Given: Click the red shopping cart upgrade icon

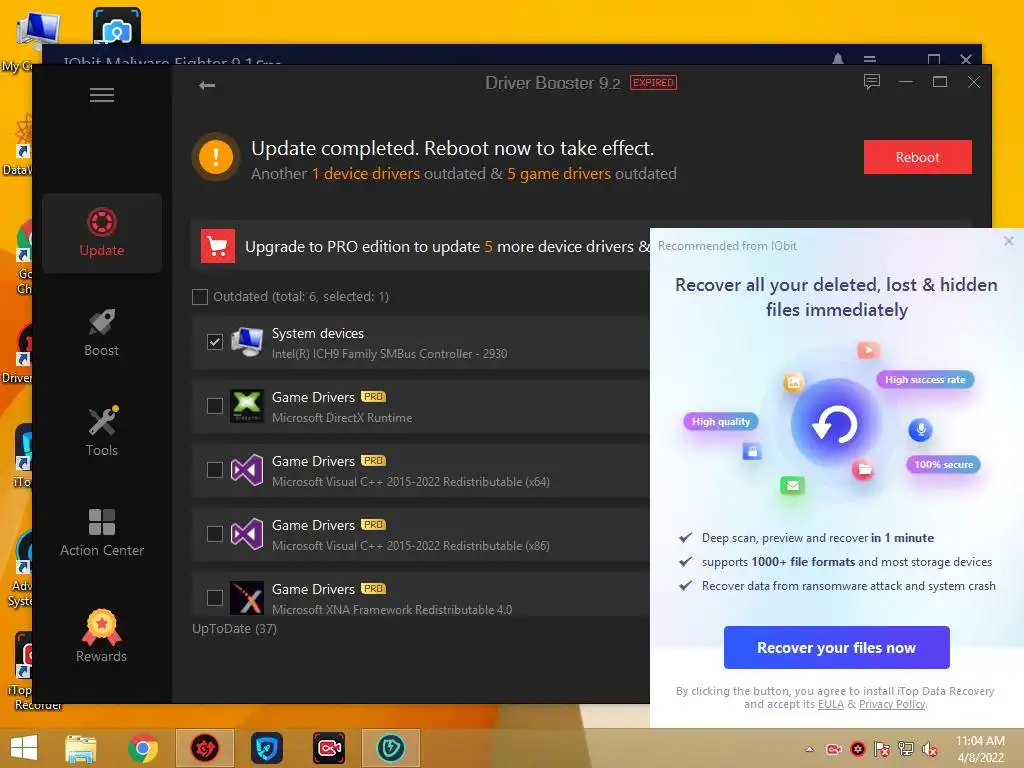Looking at the screenshot, I should point(217,246).
